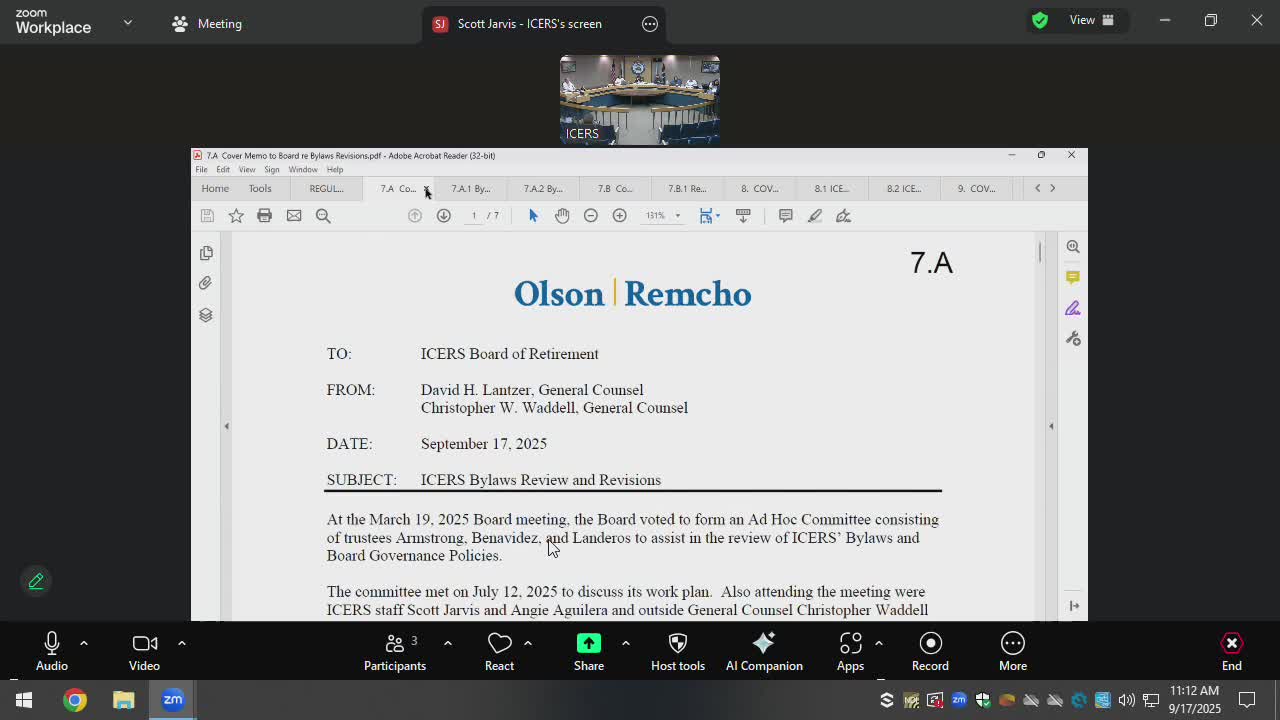Toggle the camera Video button
Screen dimensions: 1280x720
point(144,643)
